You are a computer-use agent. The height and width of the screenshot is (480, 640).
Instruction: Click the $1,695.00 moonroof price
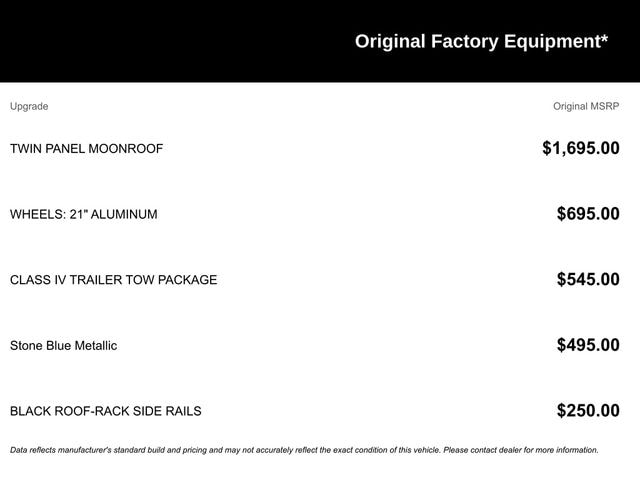pyautogui.click(x=580, y=149)
